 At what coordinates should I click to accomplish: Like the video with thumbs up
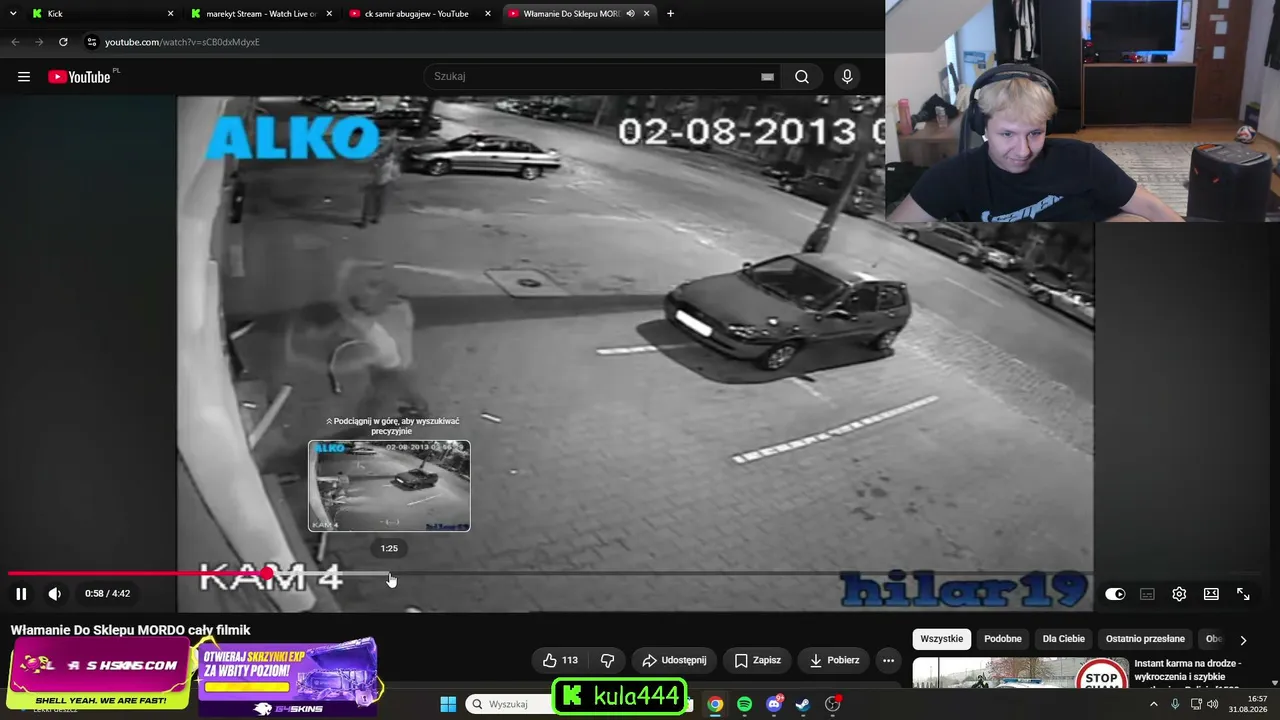click(x=560, y=660)
